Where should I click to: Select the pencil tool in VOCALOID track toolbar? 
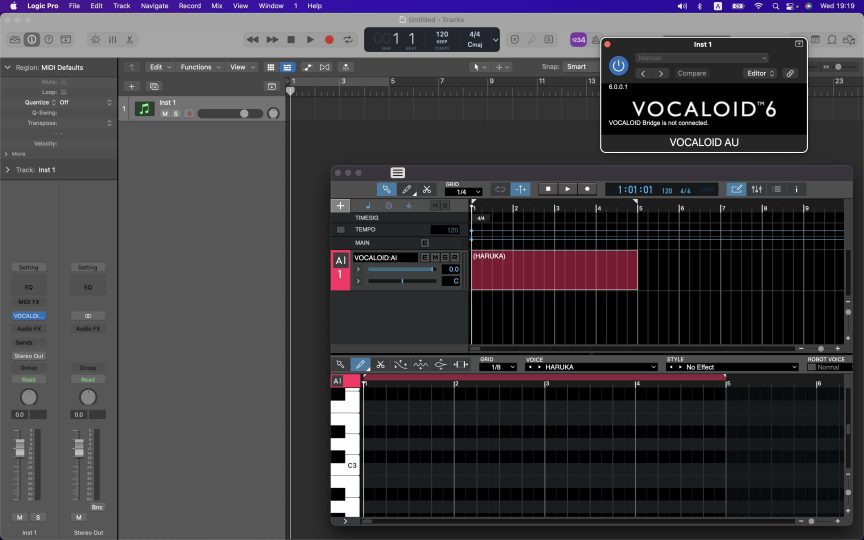coord(407,189)
